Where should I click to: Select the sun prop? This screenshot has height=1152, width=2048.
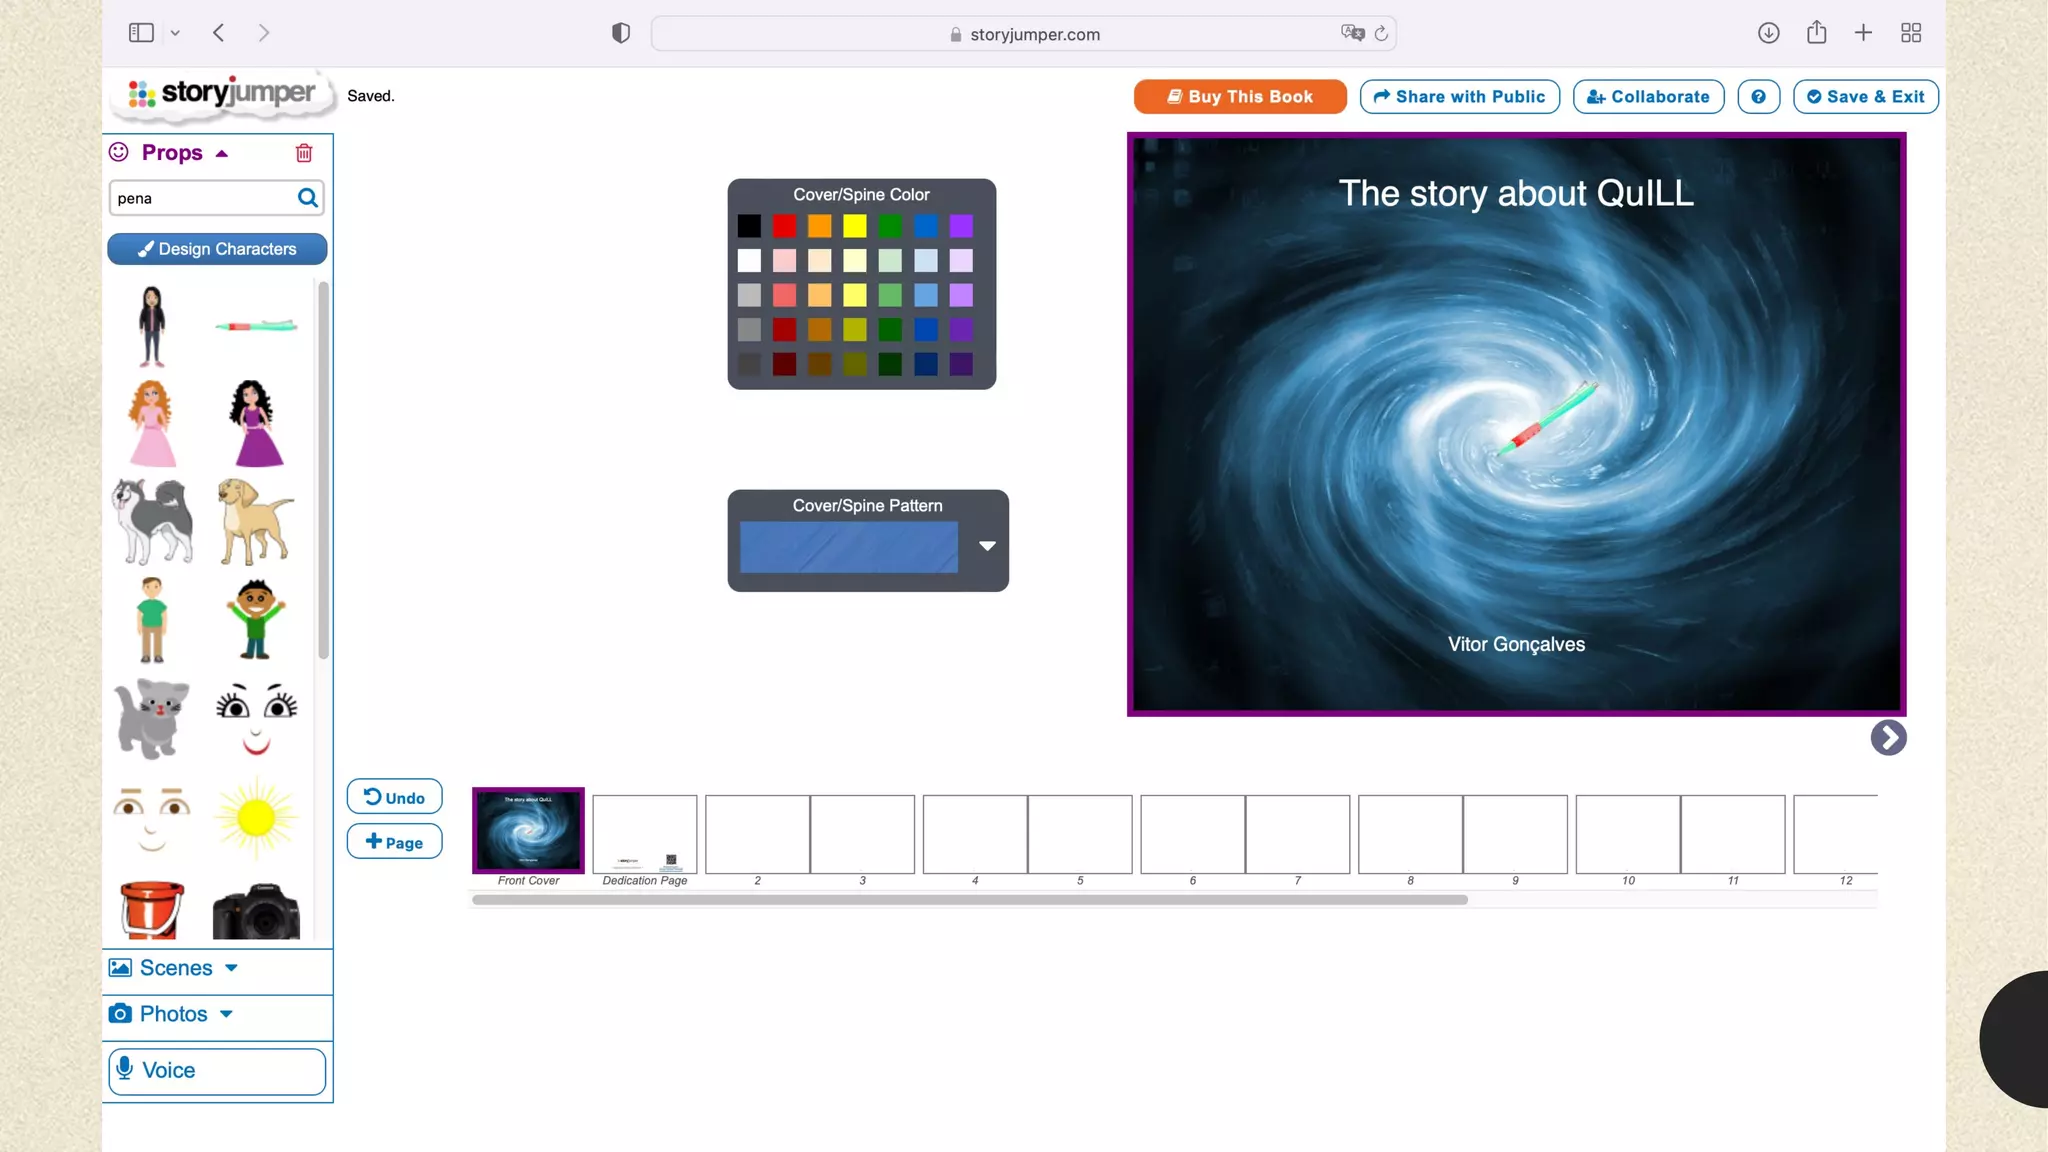(256, 818)
